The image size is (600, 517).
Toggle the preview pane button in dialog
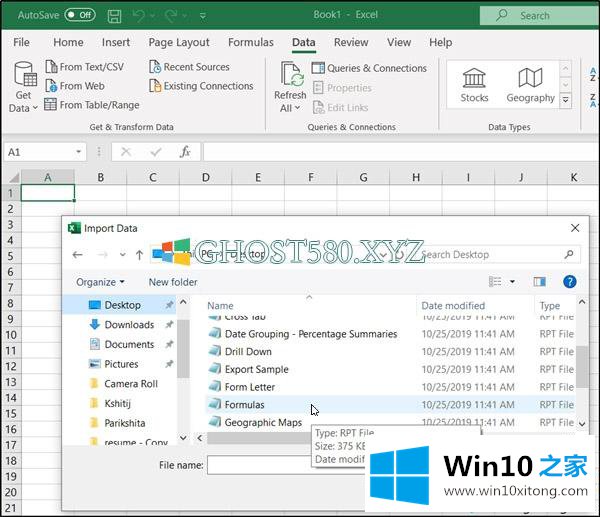point(540,282)
